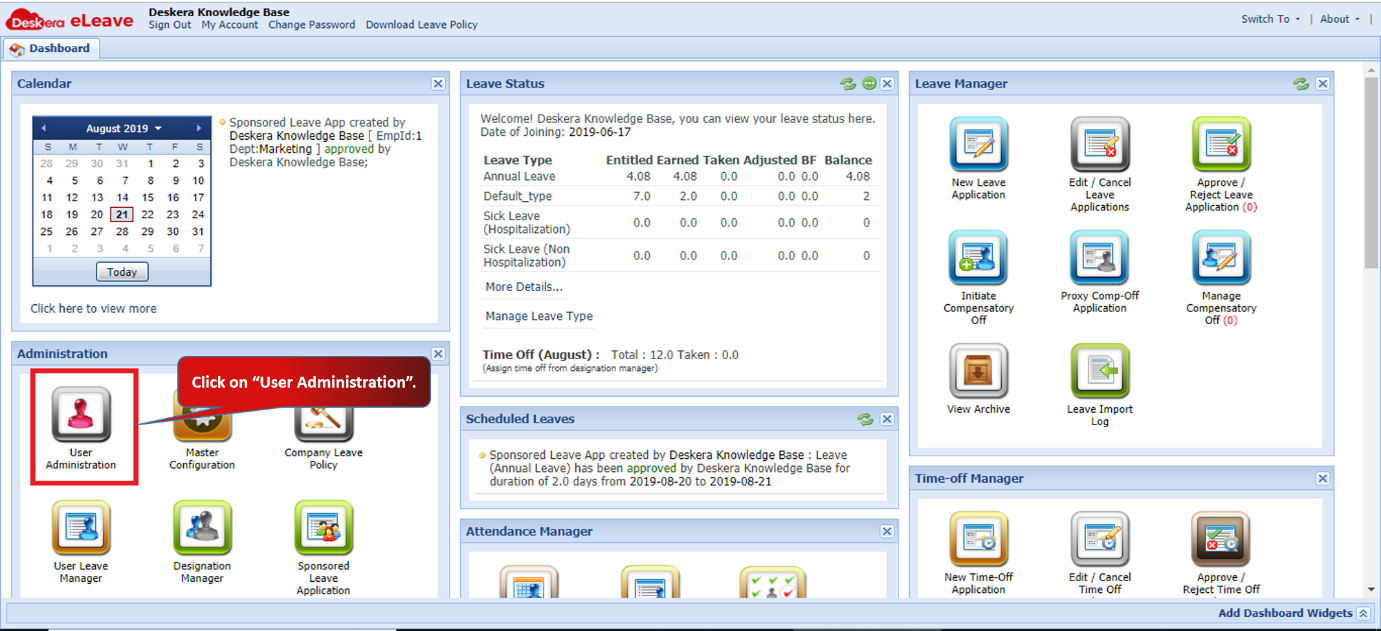Image resolution: width=1381 pixels, height=631 pixels.
Task: Click Entitled column header
Action: click(629, 160)
